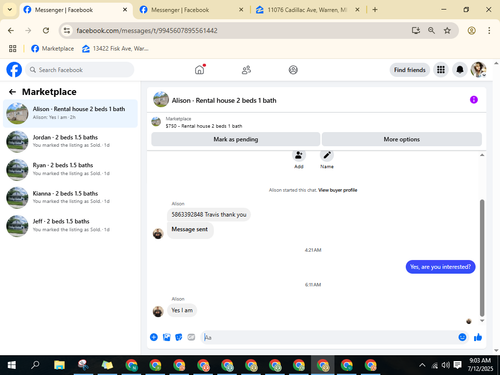Click the chat scroll-up arrow
This screenshot has width=500, height=375.
pos(482,155)
